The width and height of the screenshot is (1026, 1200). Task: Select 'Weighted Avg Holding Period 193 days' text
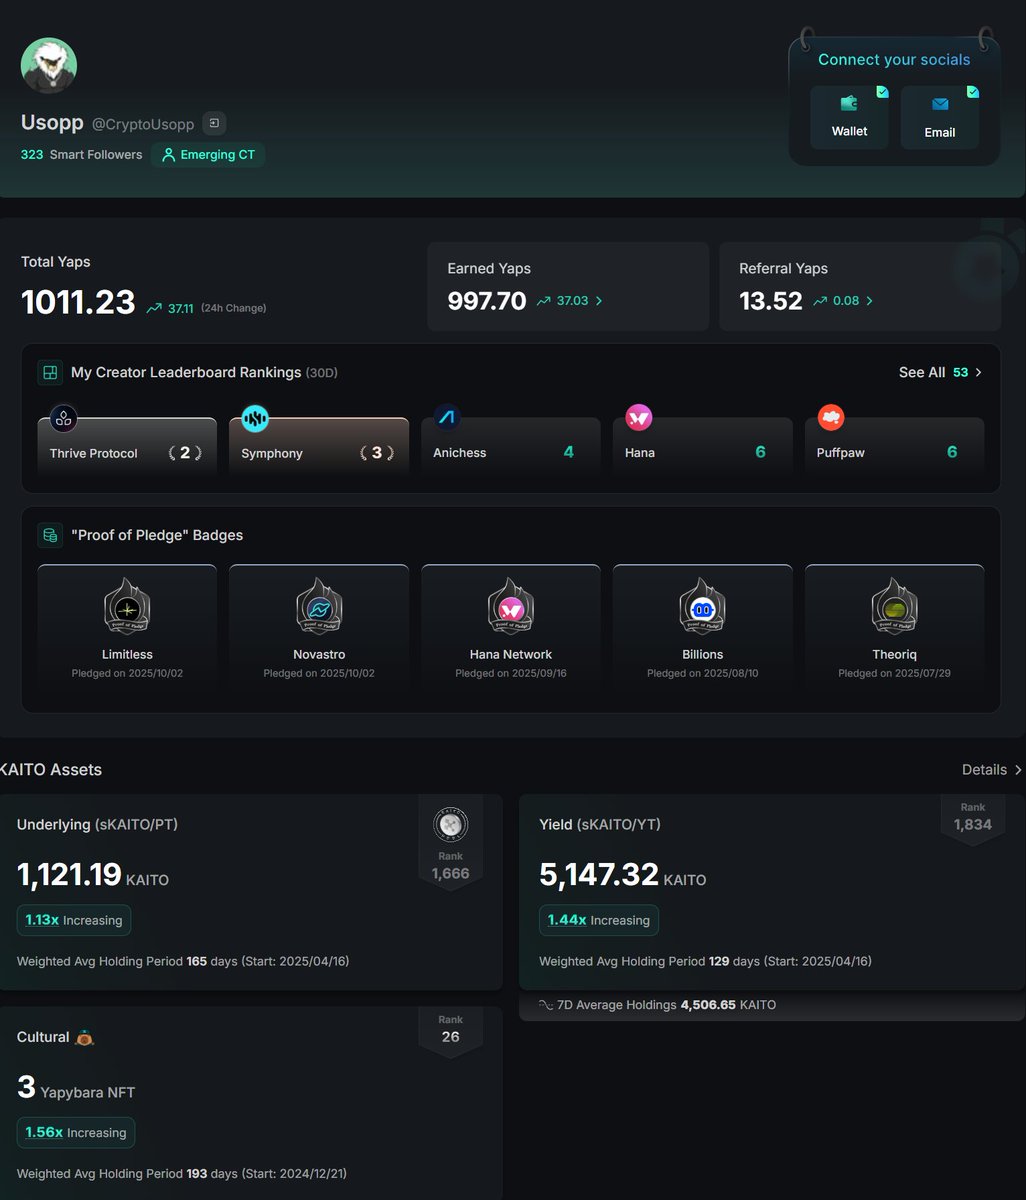tap(127, 1173)
